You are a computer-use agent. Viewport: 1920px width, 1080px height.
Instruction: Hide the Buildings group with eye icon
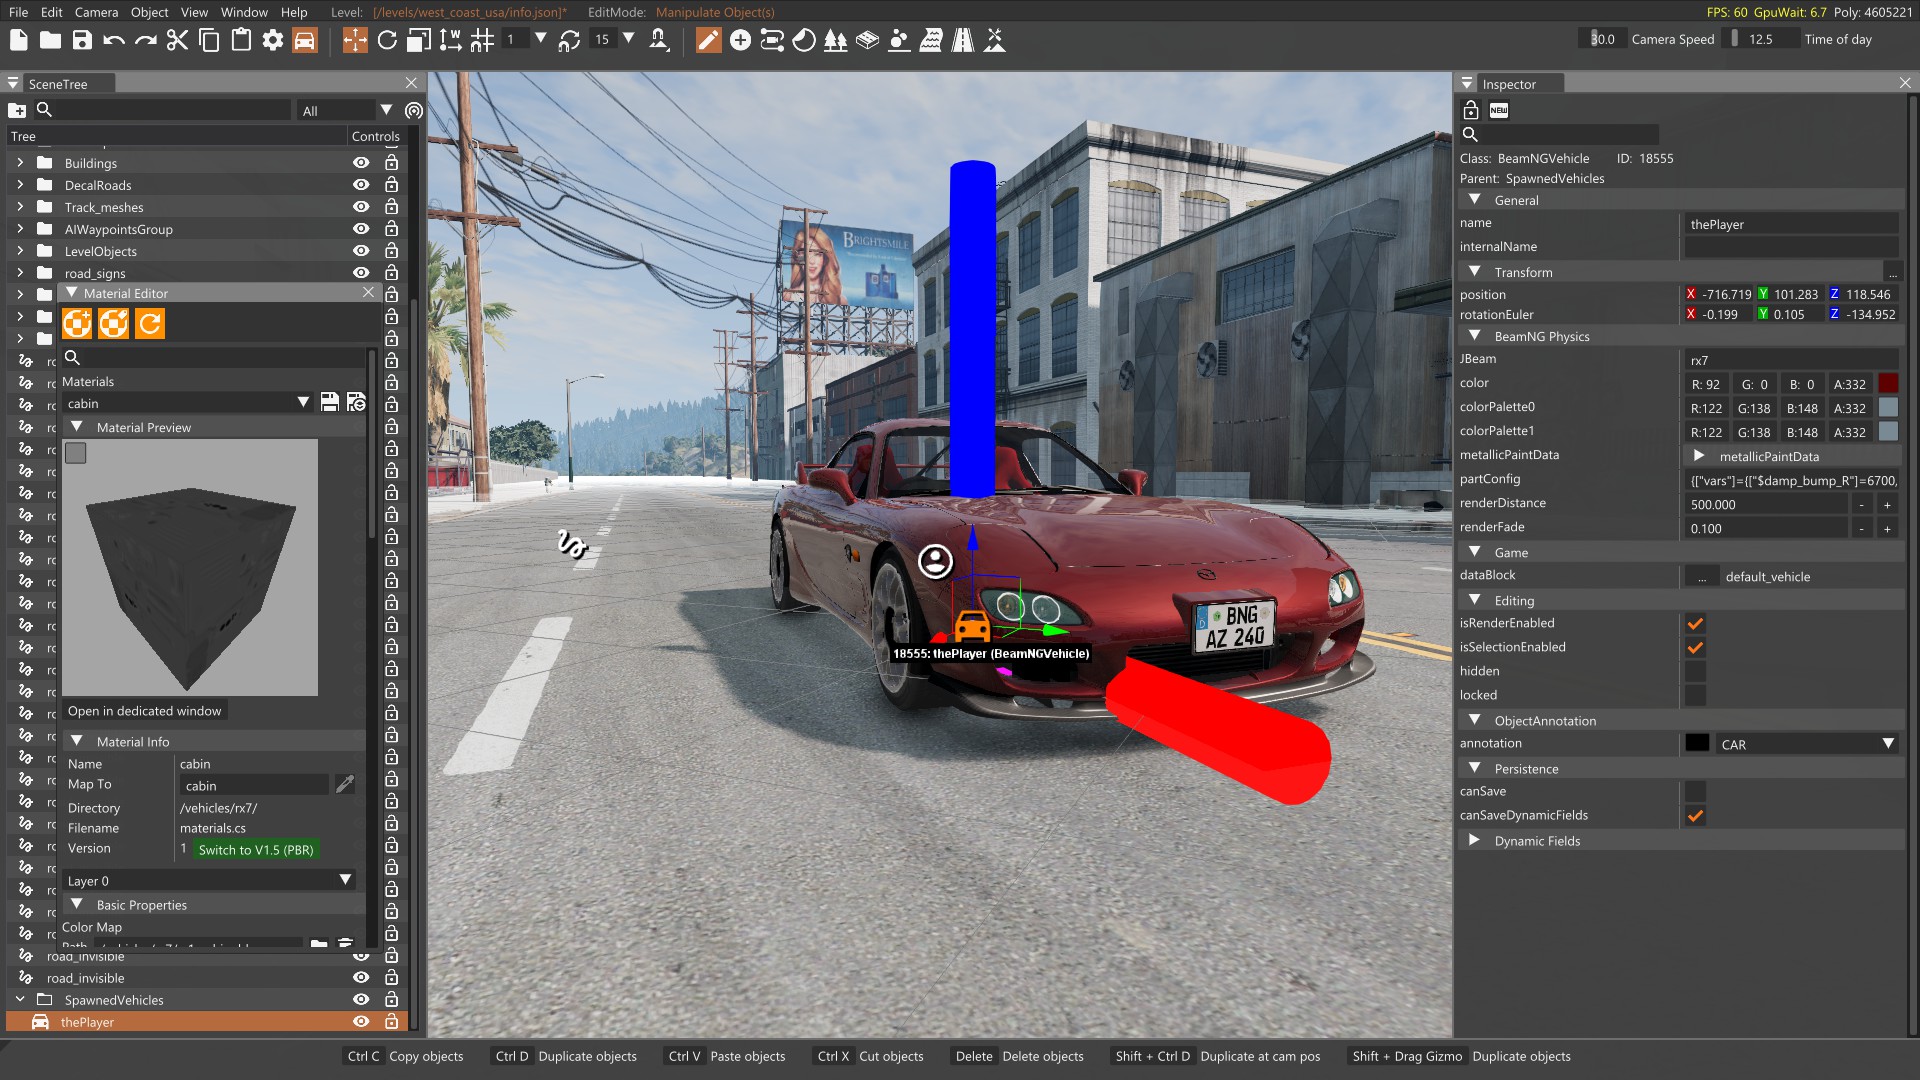tap(361, 163)
